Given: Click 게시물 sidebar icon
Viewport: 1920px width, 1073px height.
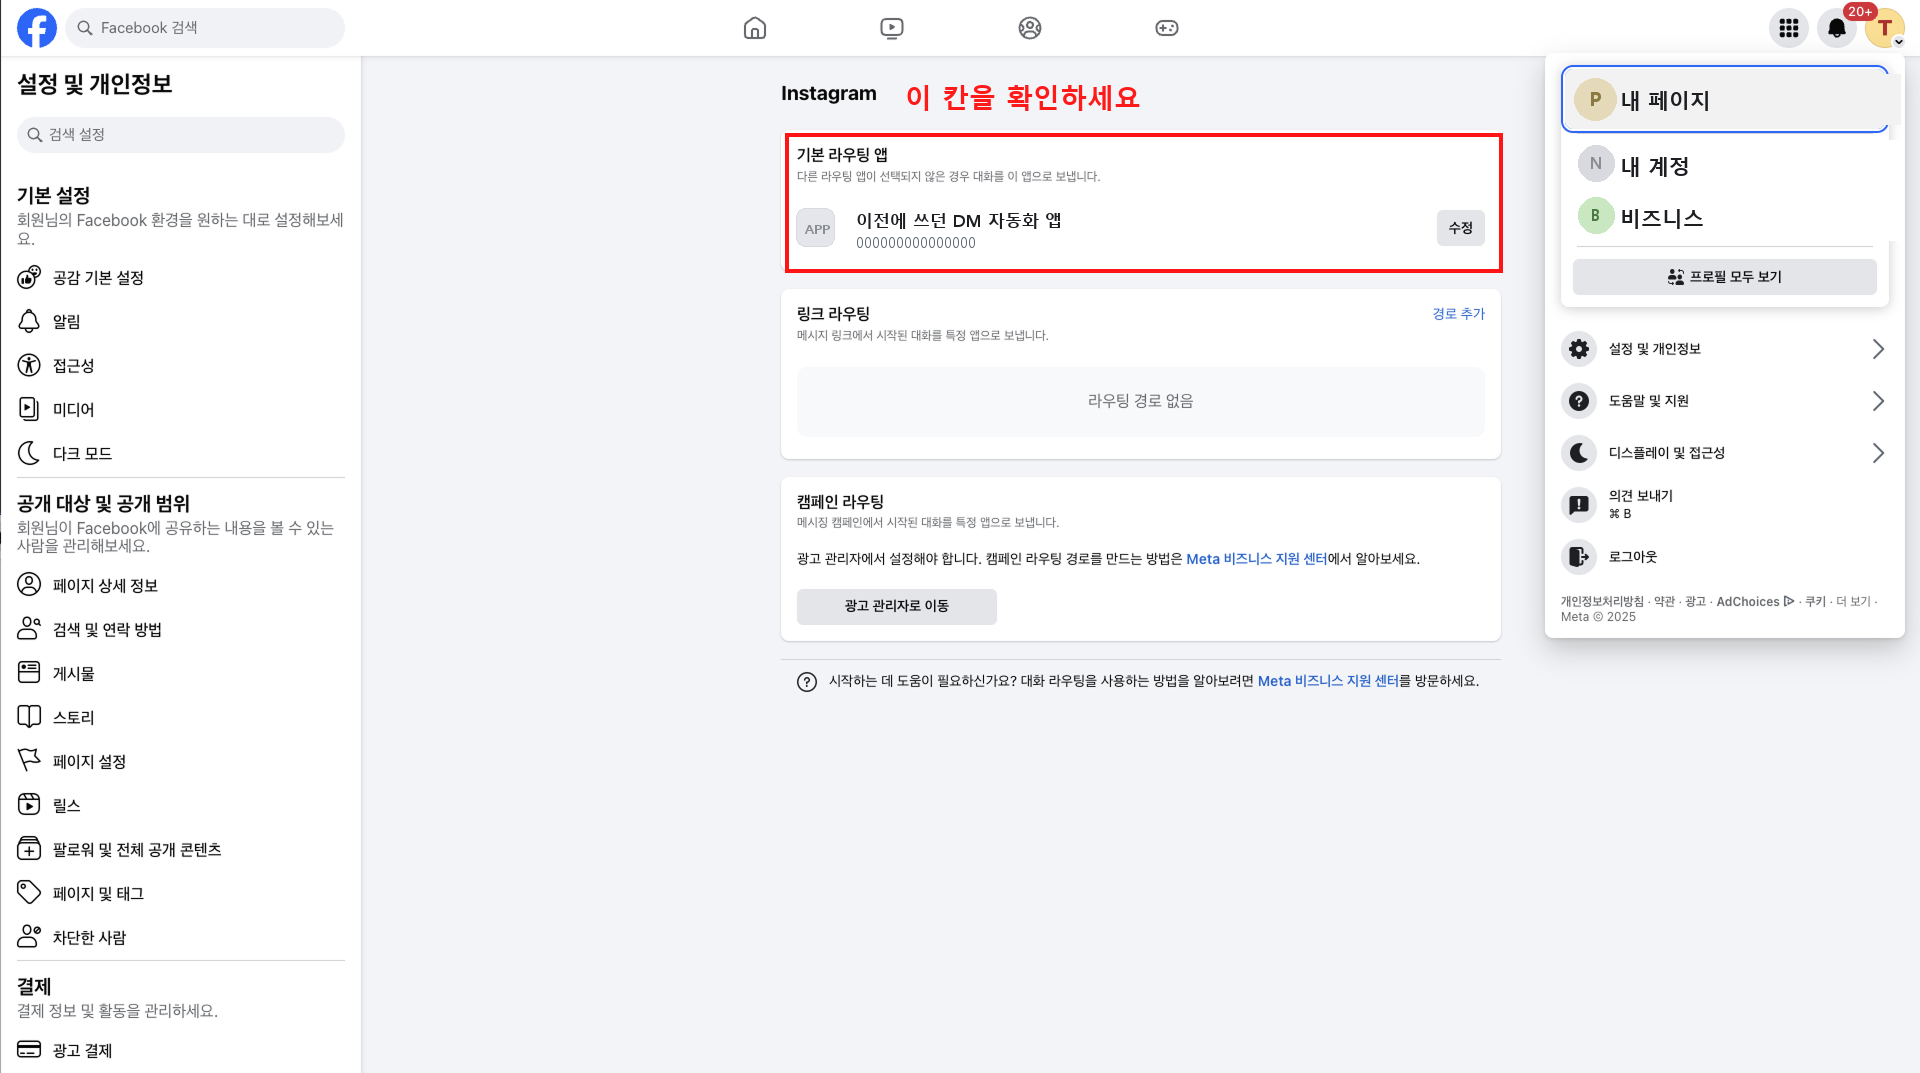Looking at the screenshot, I should [x=29, y=673].
